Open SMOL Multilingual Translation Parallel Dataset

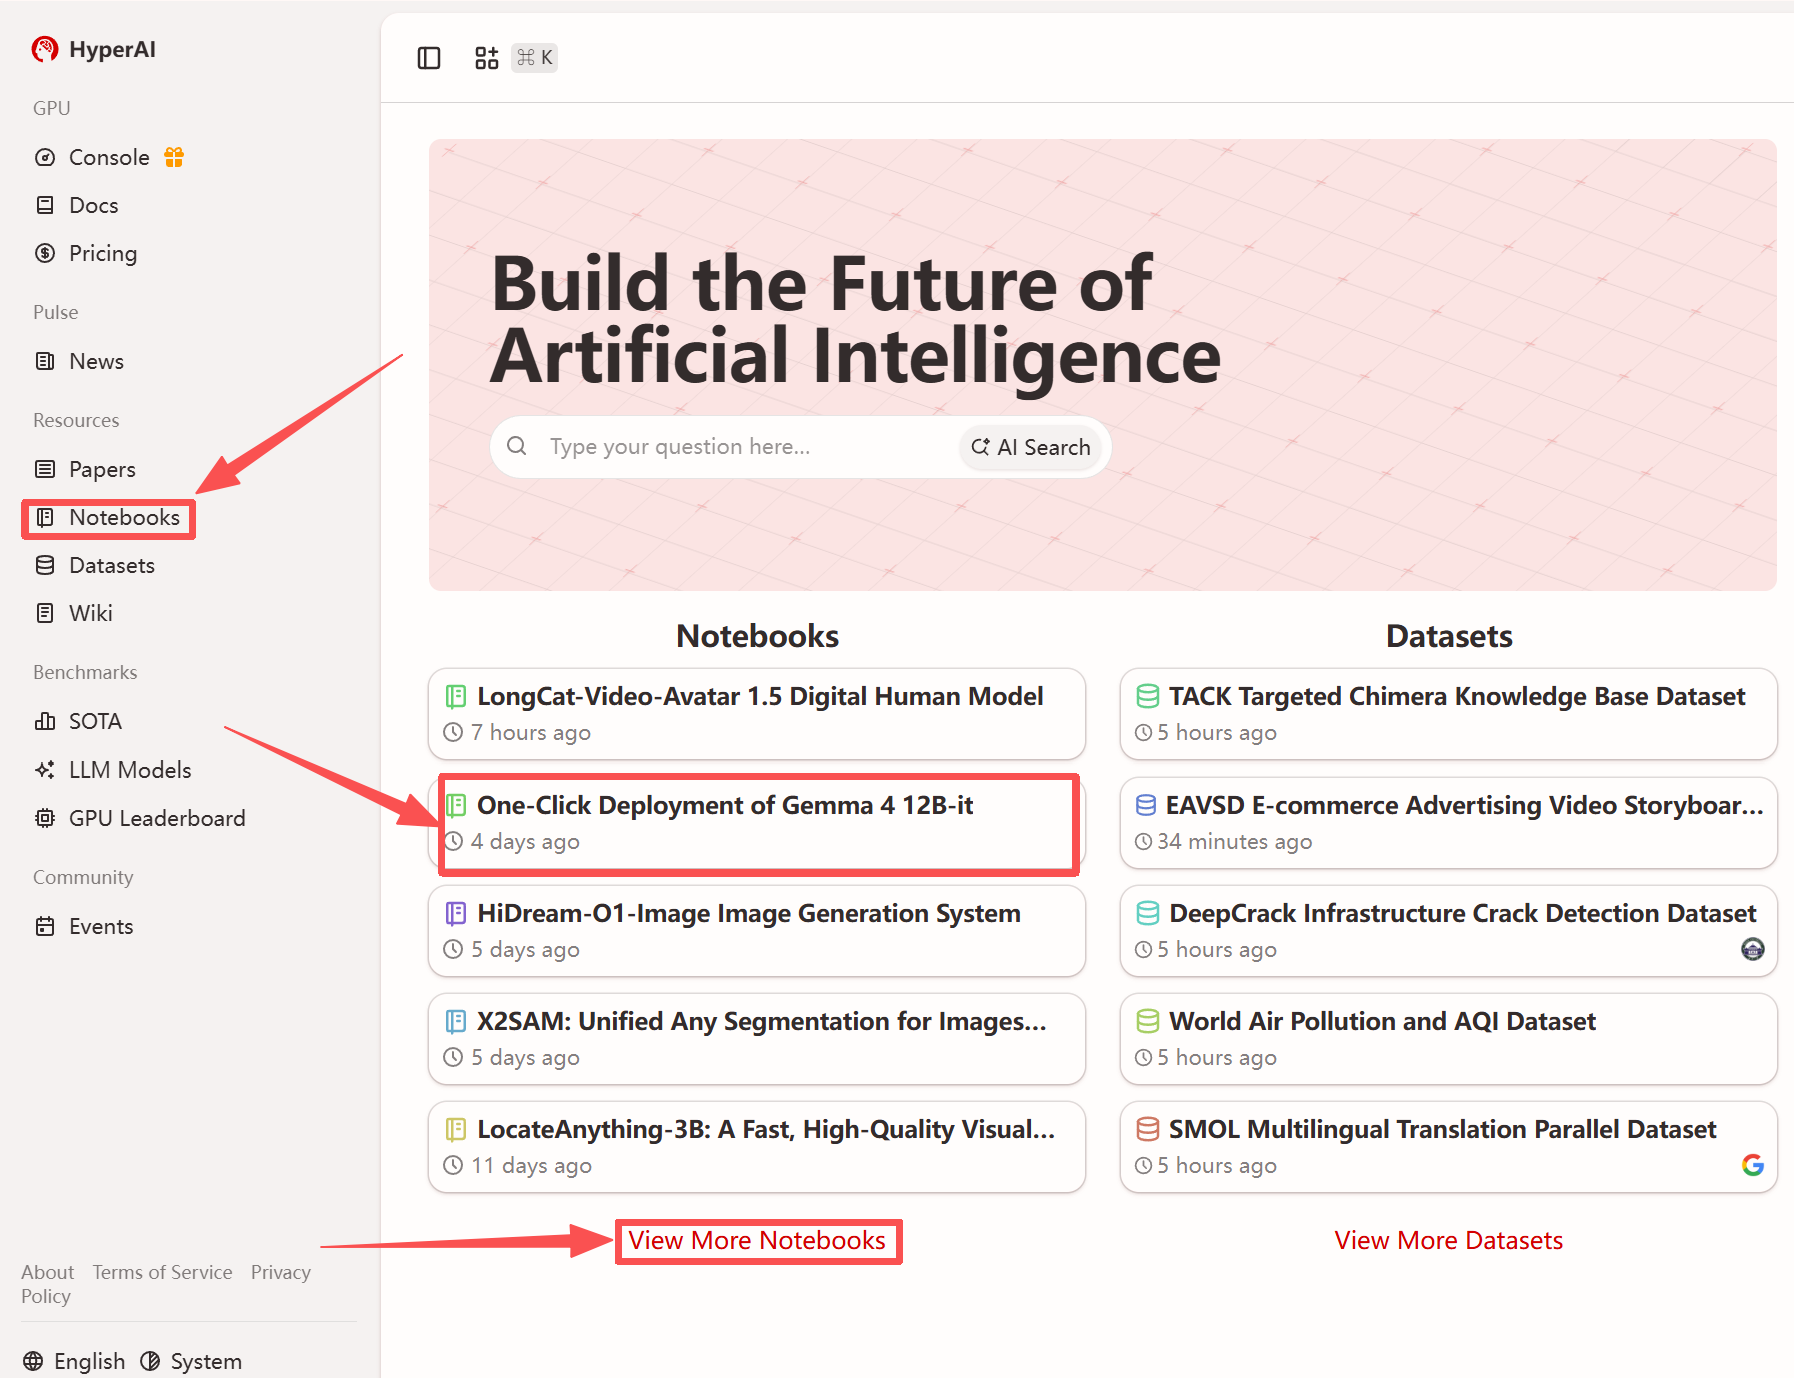1449,1147
